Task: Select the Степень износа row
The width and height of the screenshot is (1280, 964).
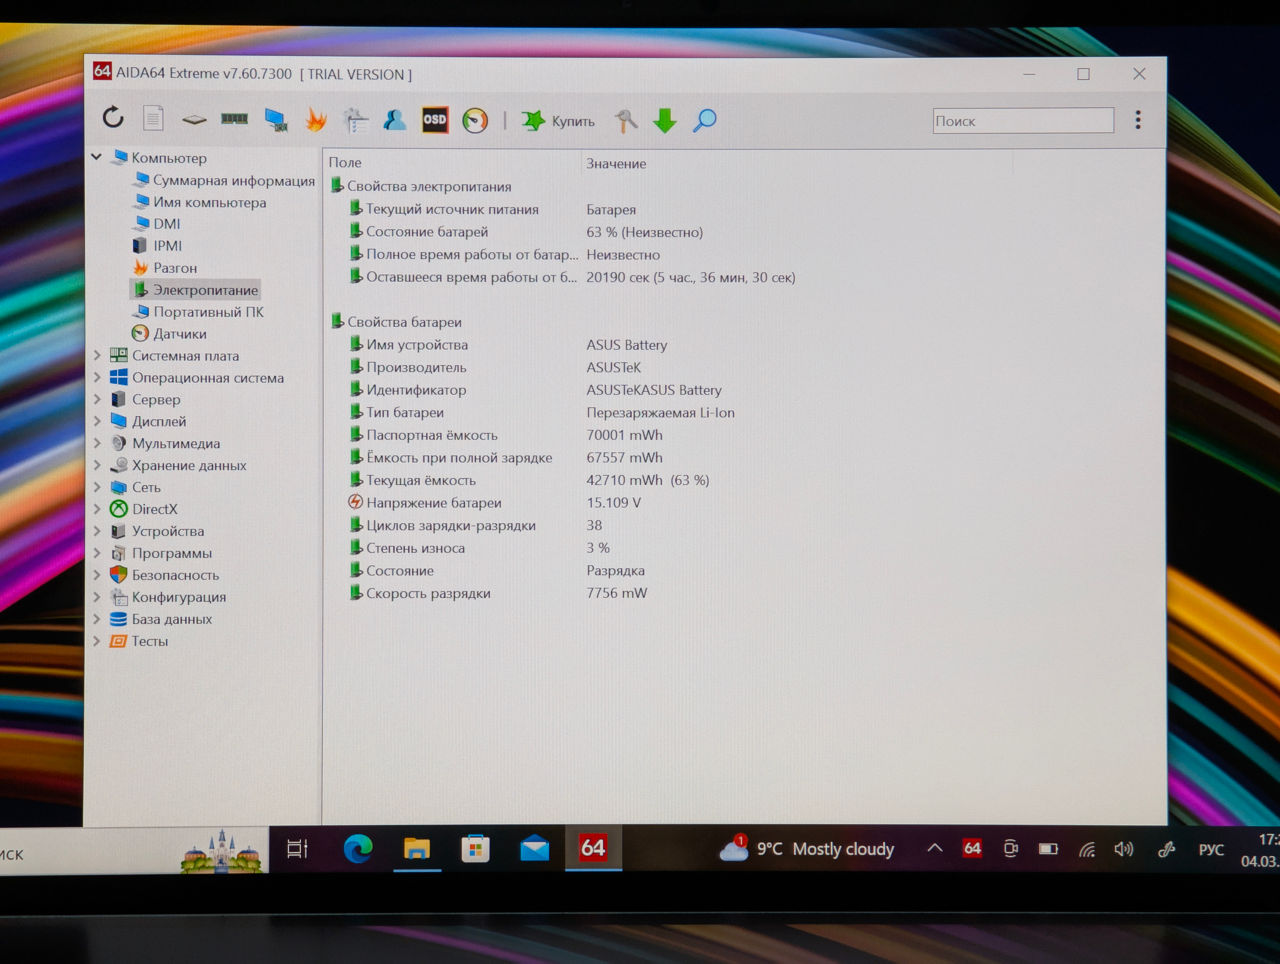Action: pyautogui.click(x=745, y=548)
